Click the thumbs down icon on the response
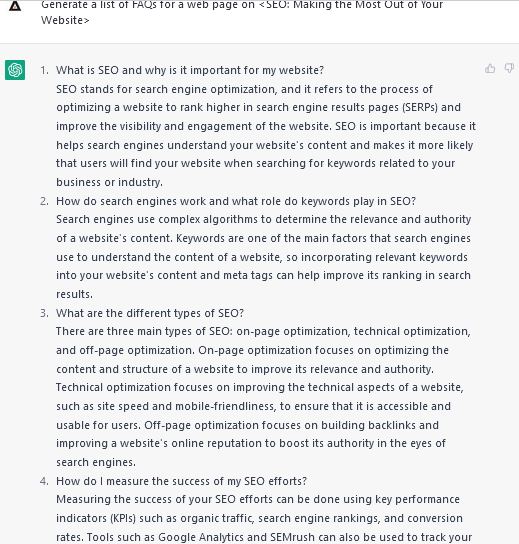Viewport: 519px width, 544px height. pyautogui.click(x=509, y=69)
